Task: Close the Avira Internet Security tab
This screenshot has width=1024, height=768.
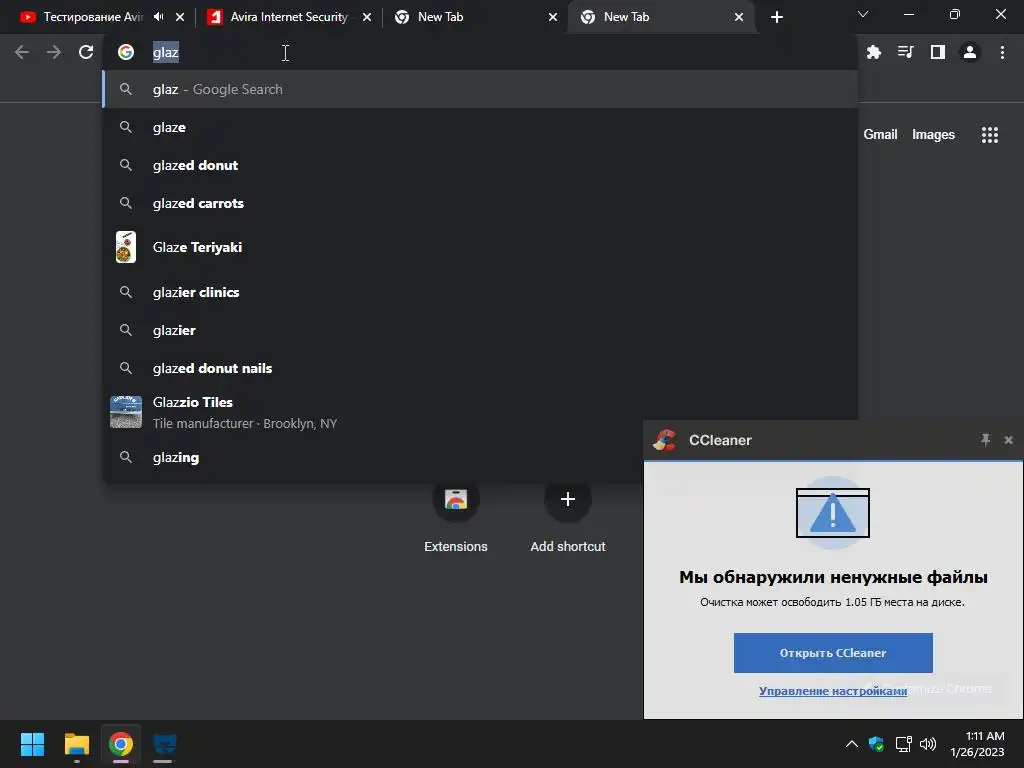Action: (367, 17)
